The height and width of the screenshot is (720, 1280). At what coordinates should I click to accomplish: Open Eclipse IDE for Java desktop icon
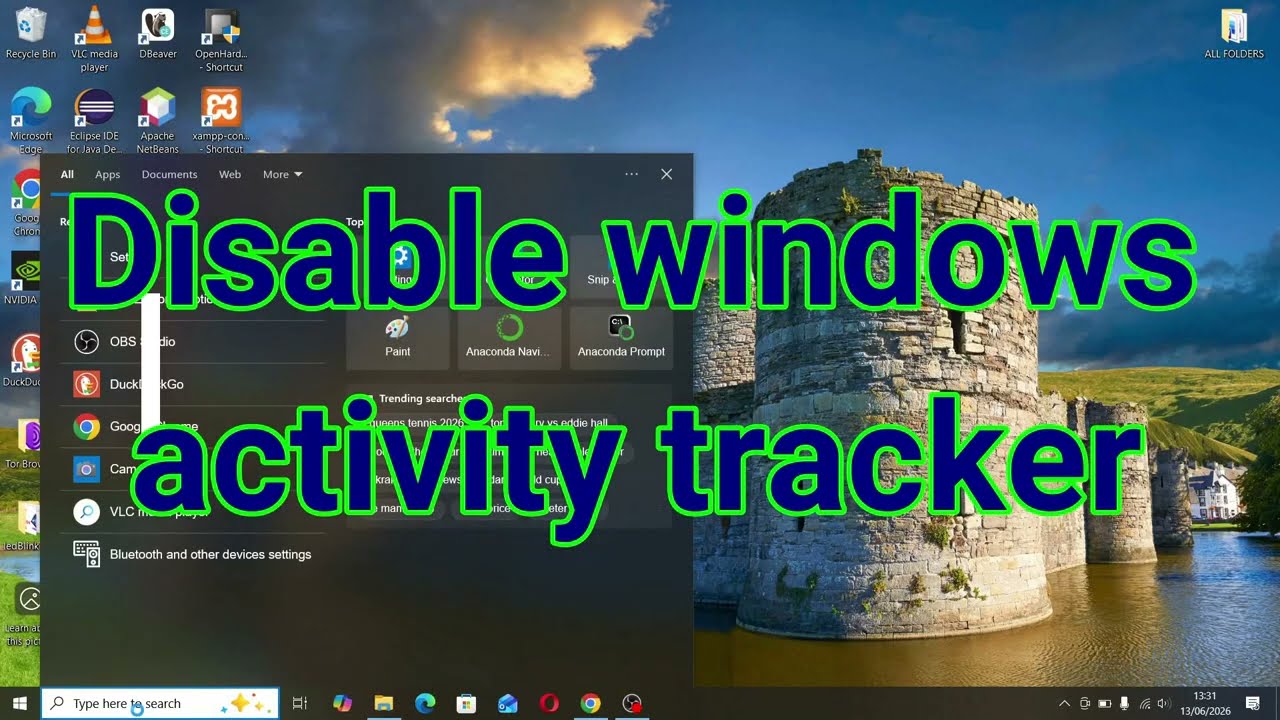tap(94, 121)
